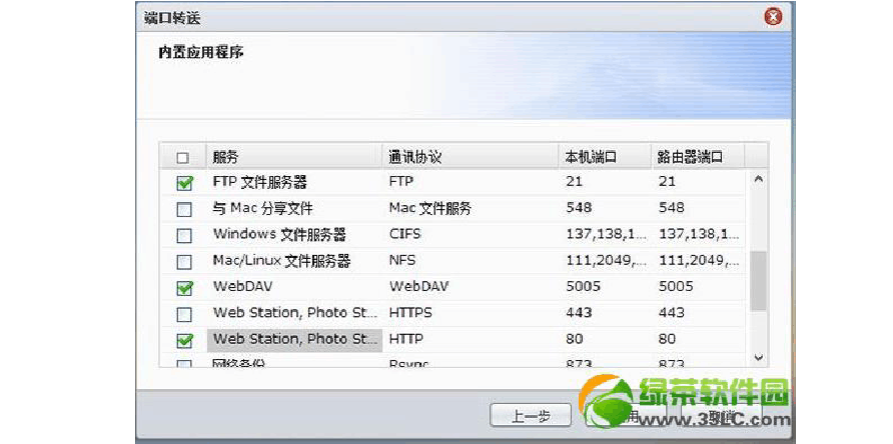Uncheck the FTP 文件服务器 checkbox
Screen dimensions: 893x444
[x=184, y=183]
